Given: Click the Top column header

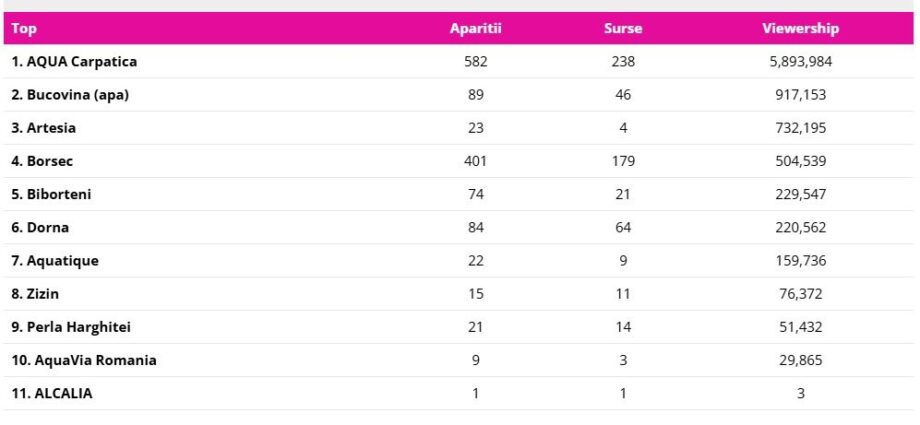Looking at the screenshot, I should click(x=24, y=29).
